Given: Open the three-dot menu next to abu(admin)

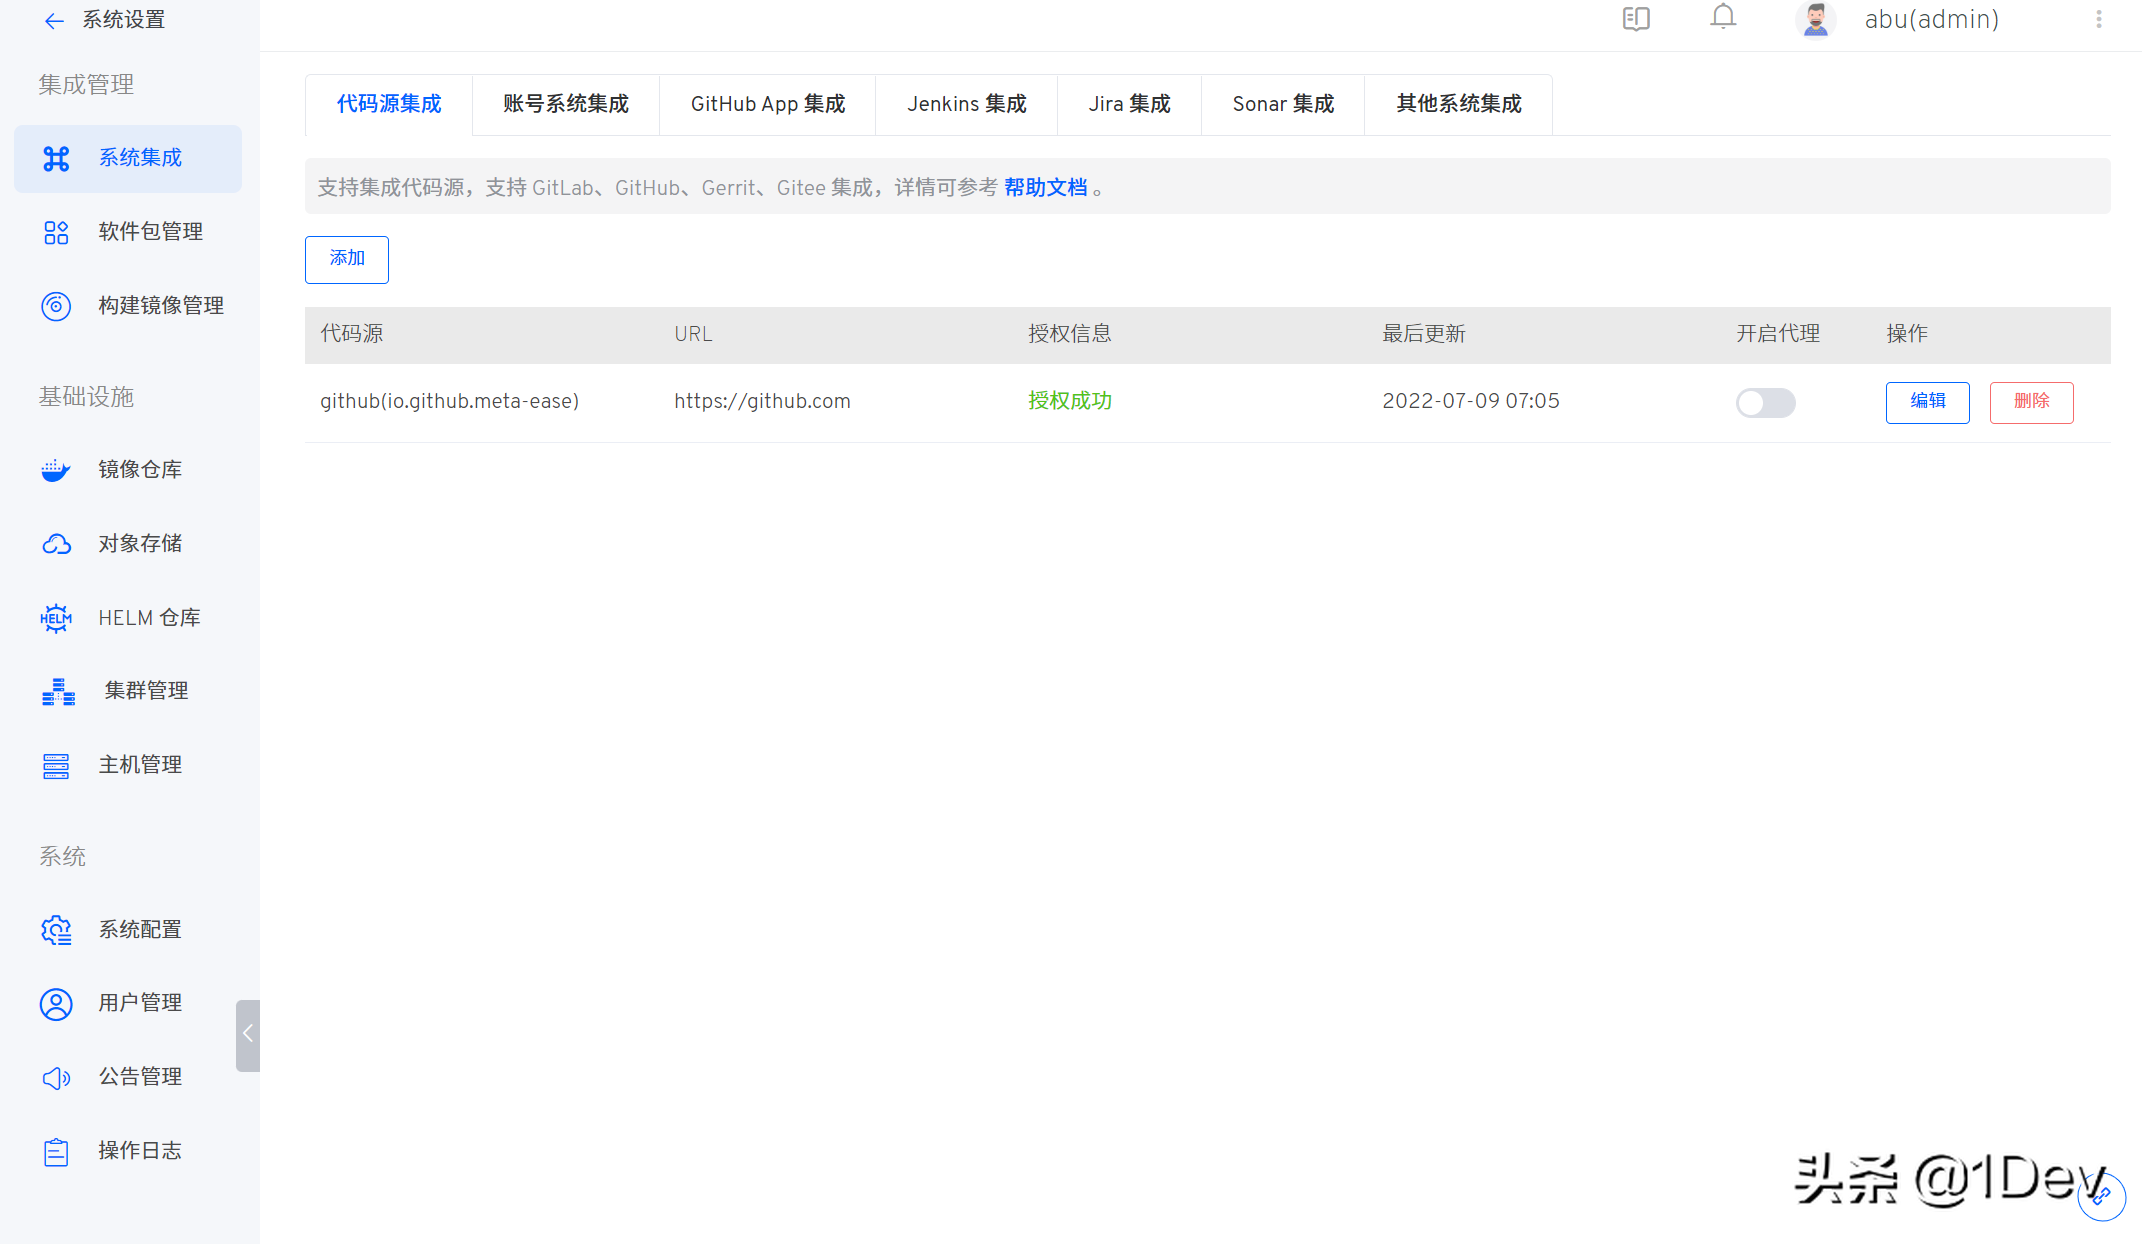Looking at the screenshot, I should [2099, 19].
